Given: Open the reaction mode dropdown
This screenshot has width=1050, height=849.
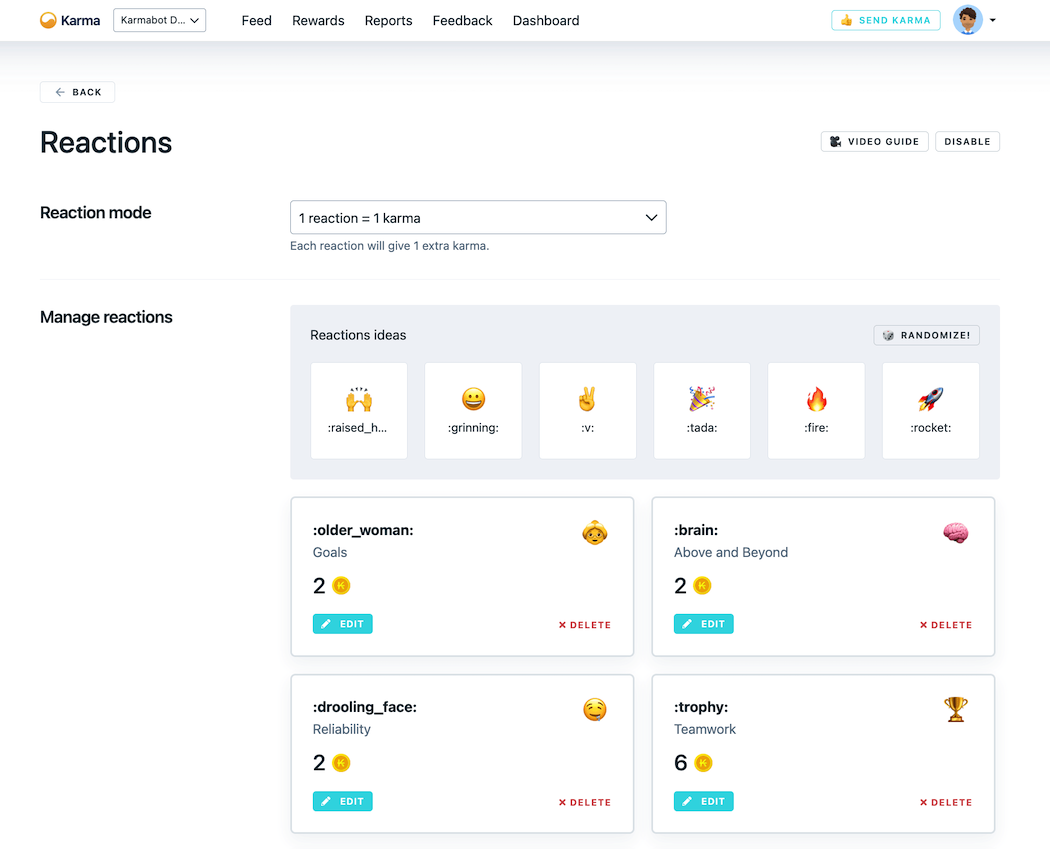Looking at the screenshot, I should [x=477, y=217].
